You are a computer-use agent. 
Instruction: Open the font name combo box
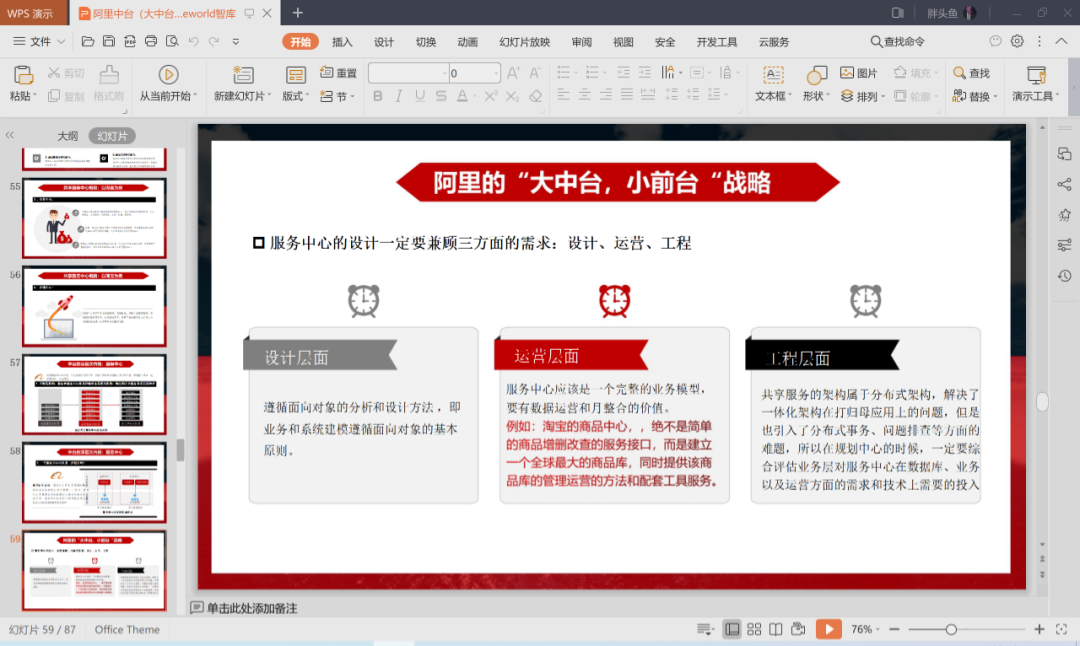pos(408,73)
